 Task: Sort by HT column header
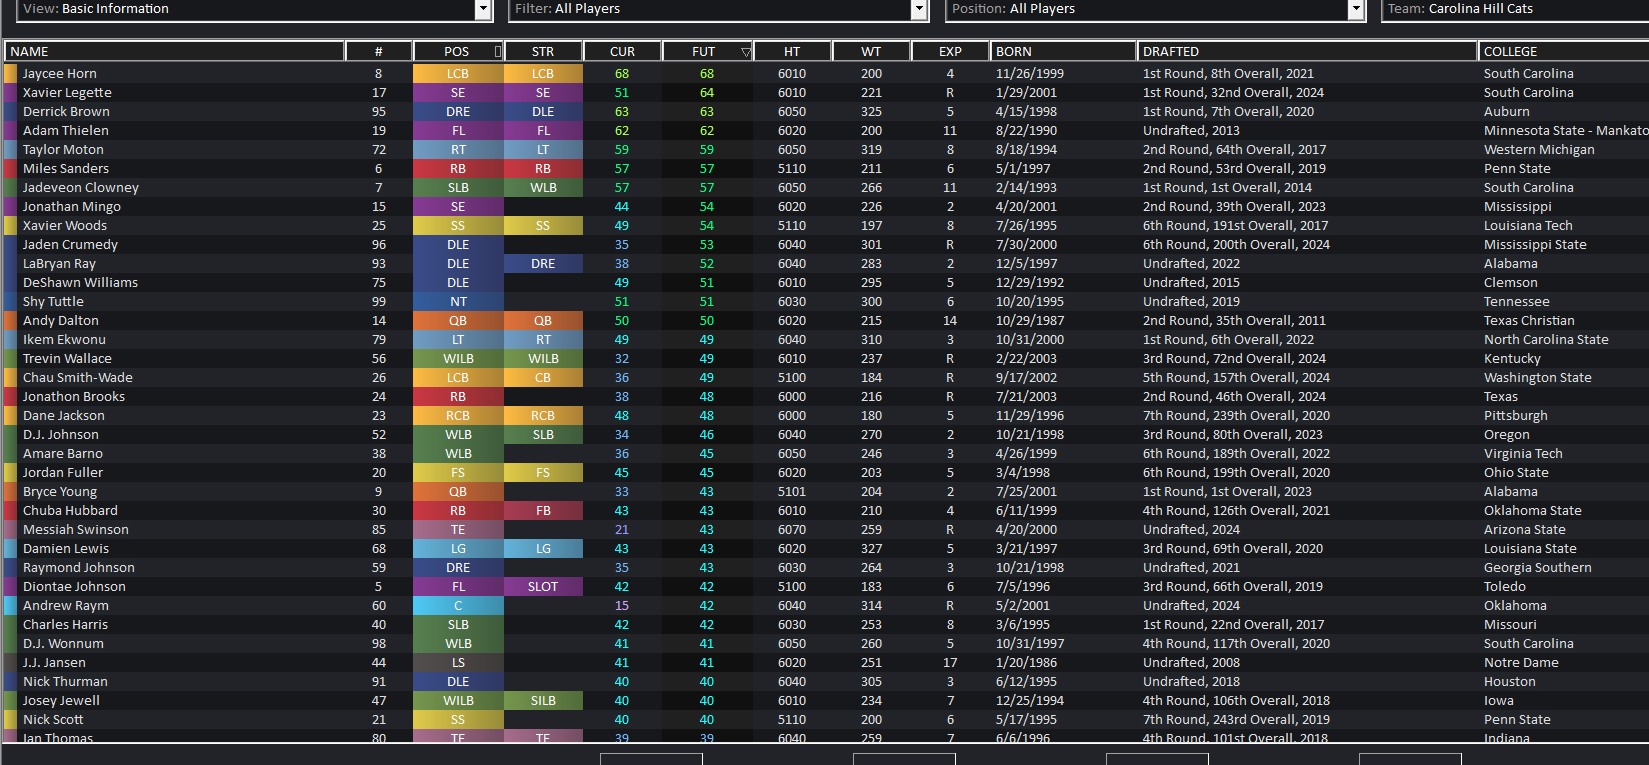coord(792,51)
